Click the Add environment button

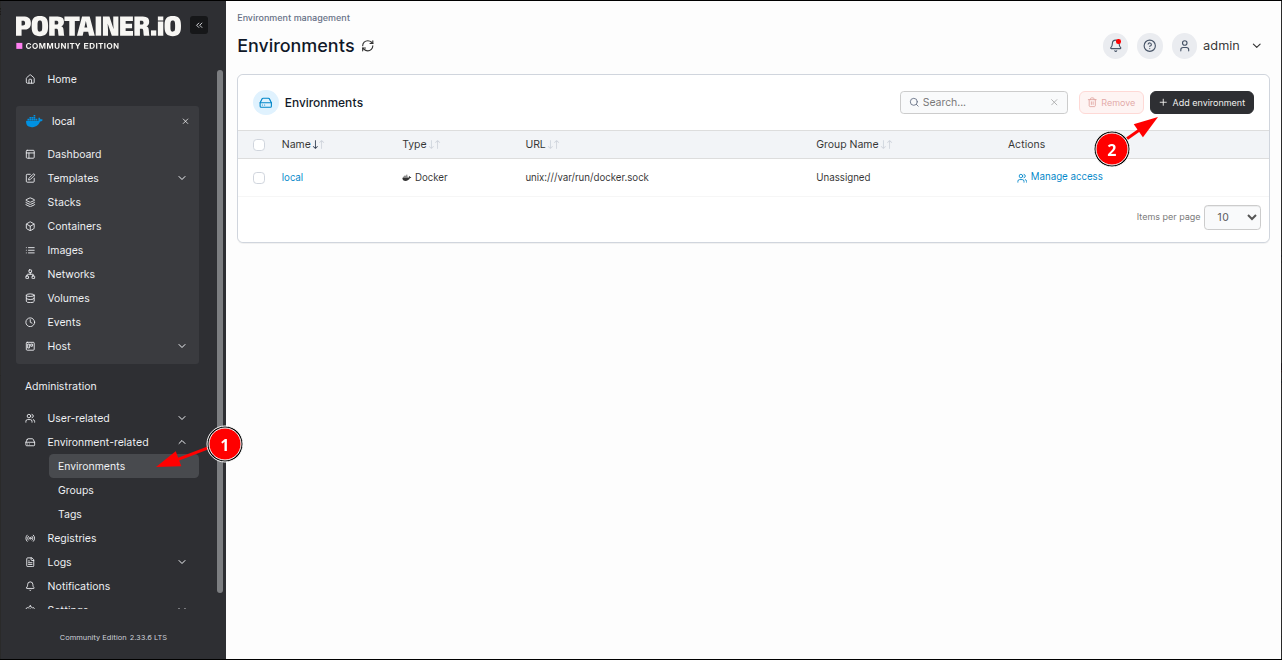(1201, 102)
